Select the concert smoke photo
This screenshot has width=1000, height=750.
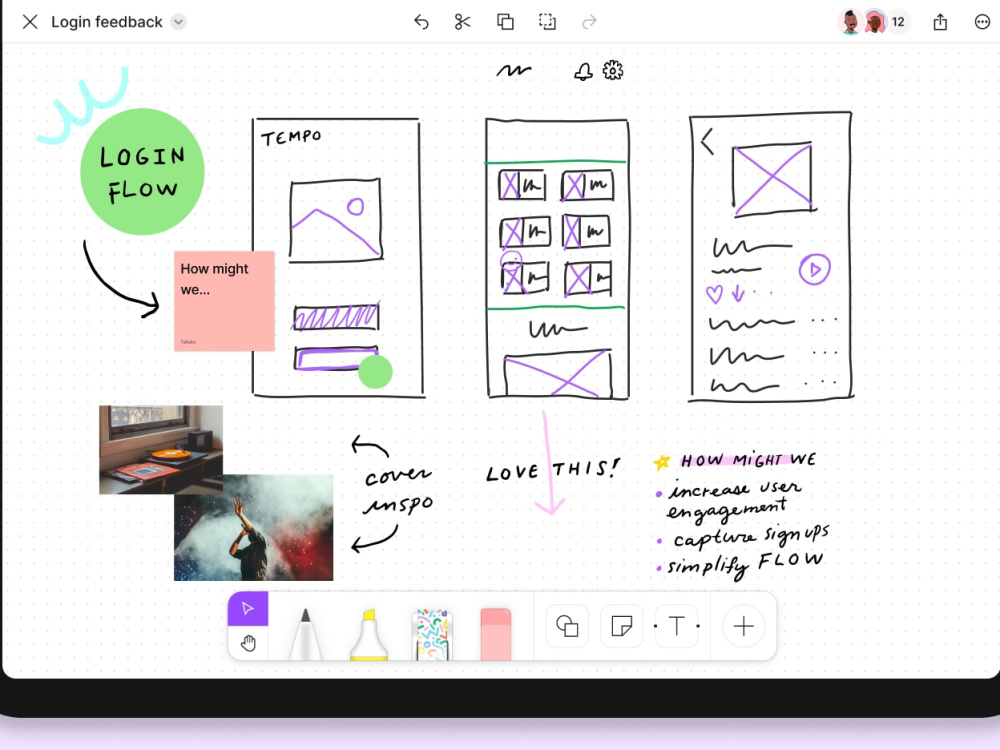click(x=253, y=527)
